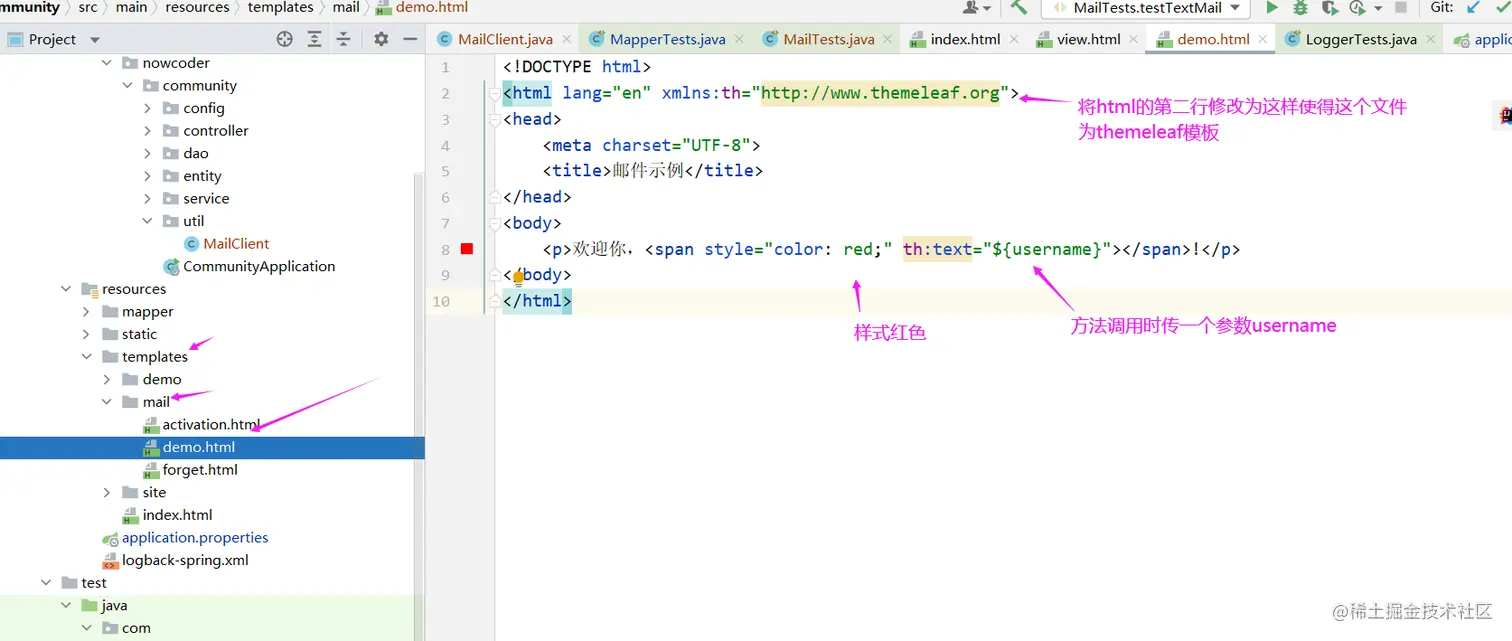Click the grey Stop square icon
This screenshot has height=641, width=1512.
(x=1401, y=7)
